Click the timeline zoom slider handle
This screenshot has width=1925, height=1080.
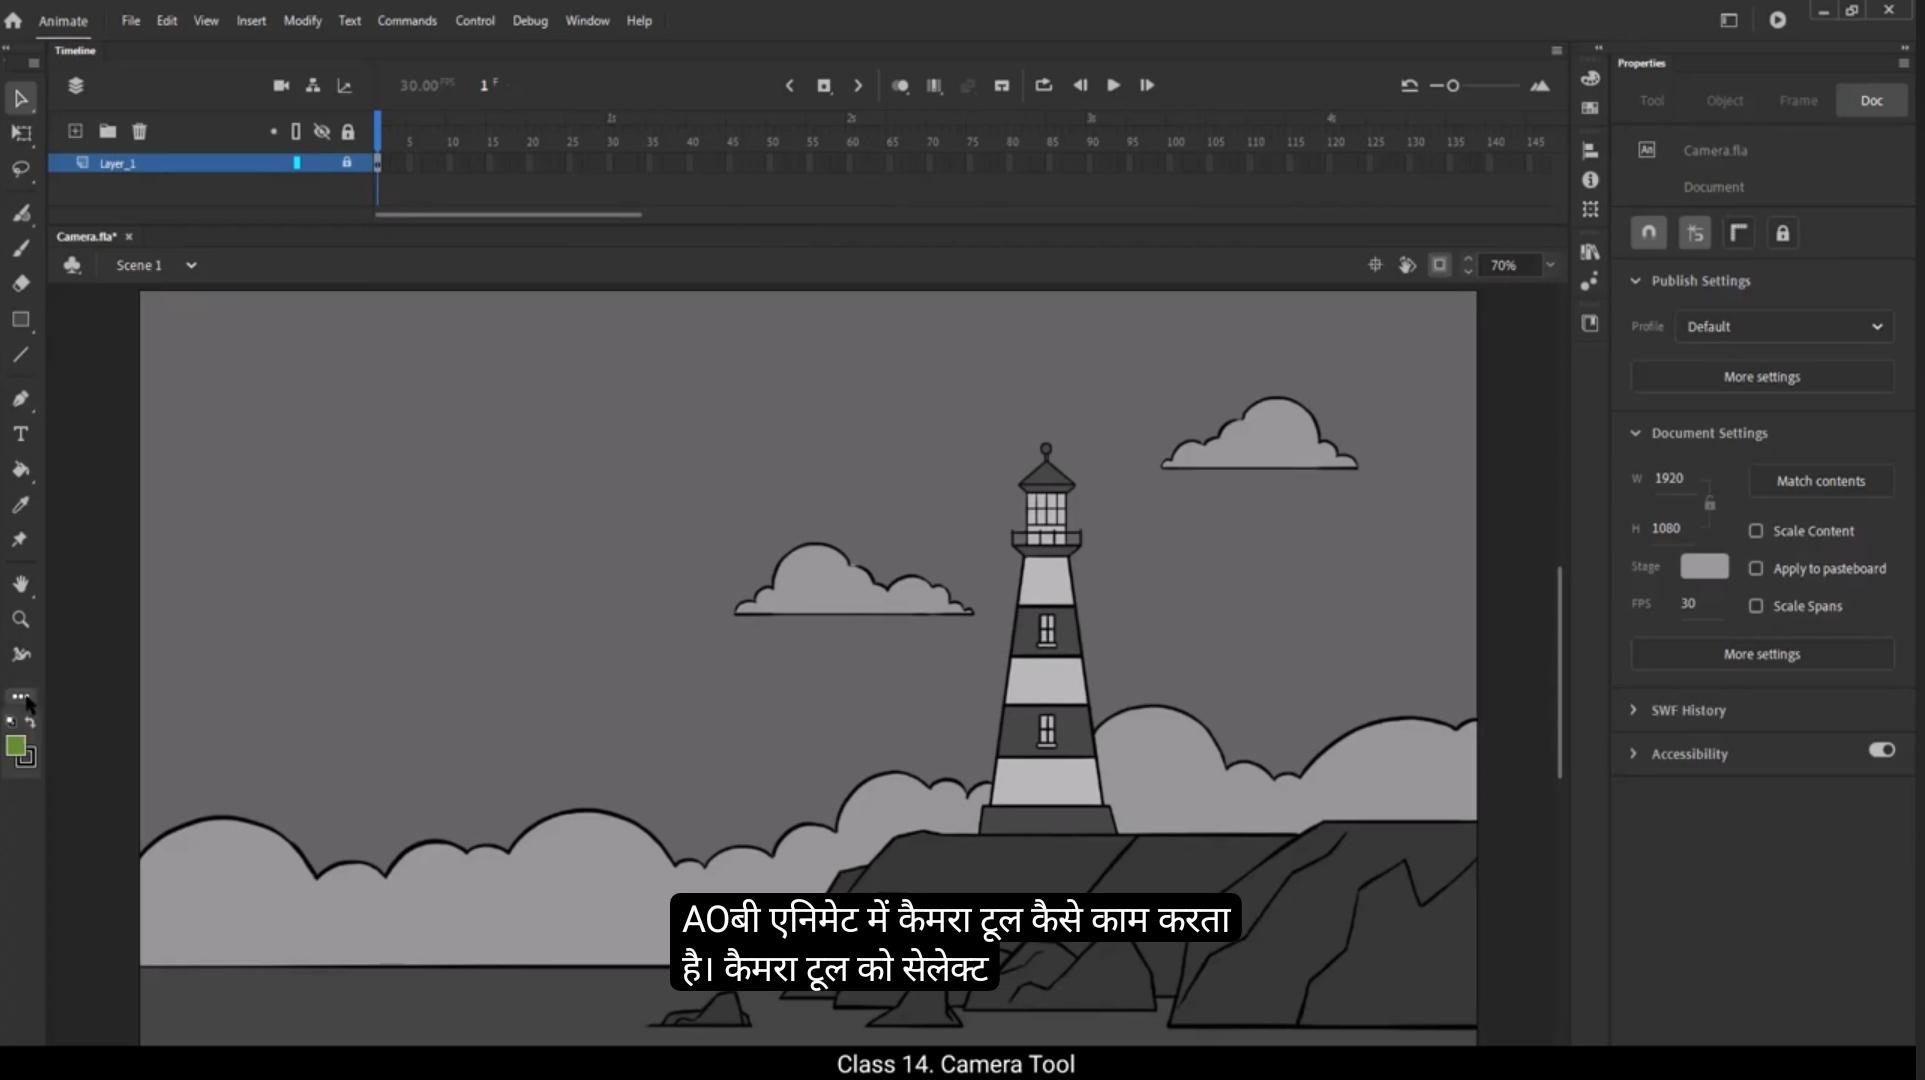tap(1453, 86)
